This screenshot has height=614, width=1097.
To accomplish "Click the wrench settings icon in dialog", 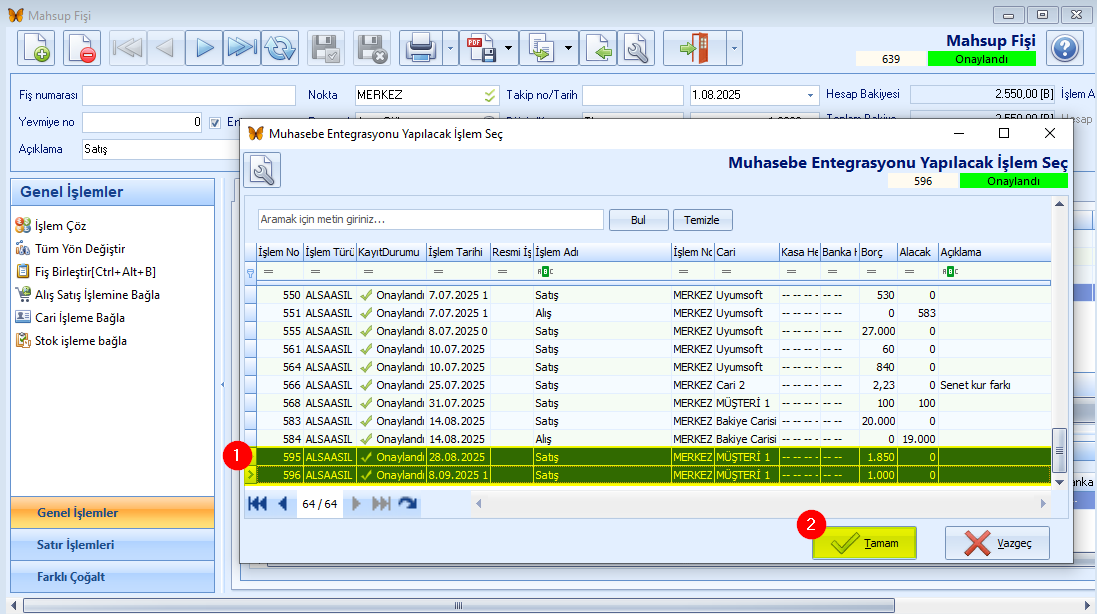I will click(262, 170).
